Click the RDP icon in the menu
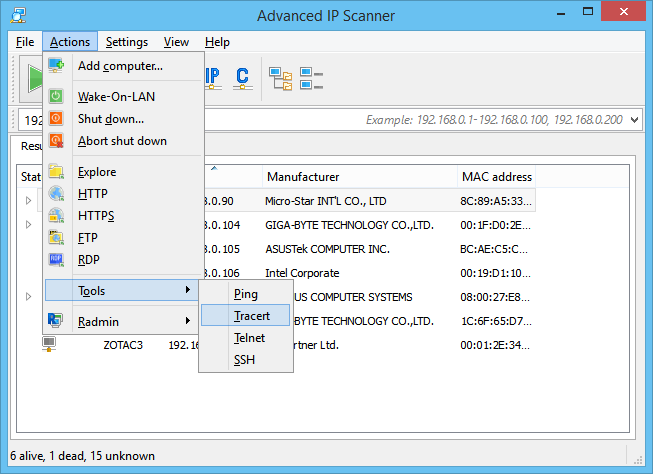Viewport: 653px width, 474px height. [56, 260]
